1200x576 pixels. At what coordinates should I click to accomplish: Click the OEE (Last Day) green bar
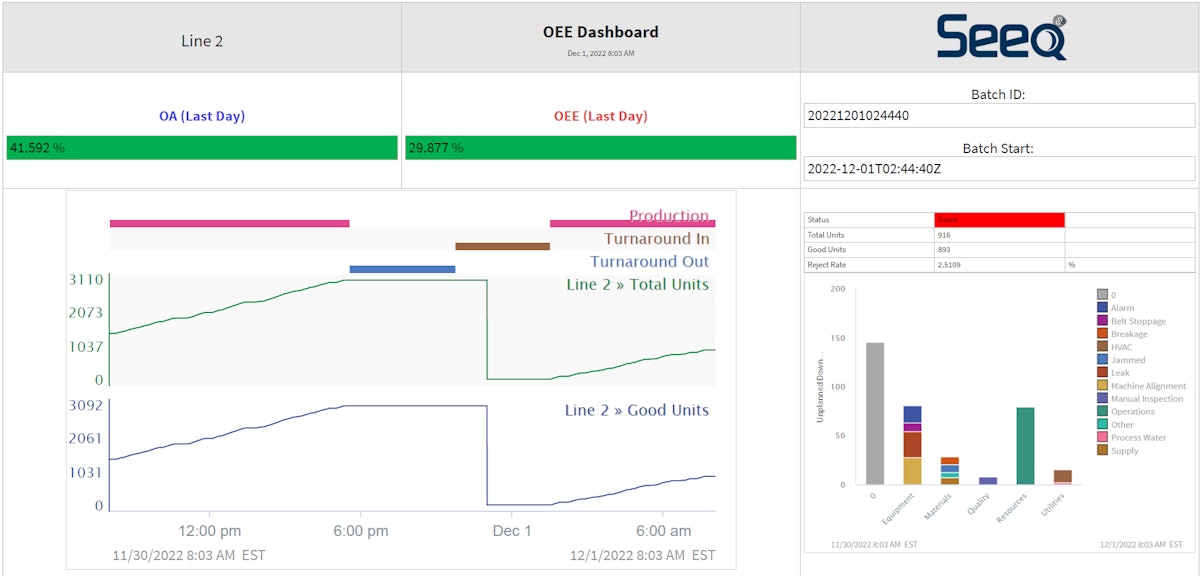(600, 148)
